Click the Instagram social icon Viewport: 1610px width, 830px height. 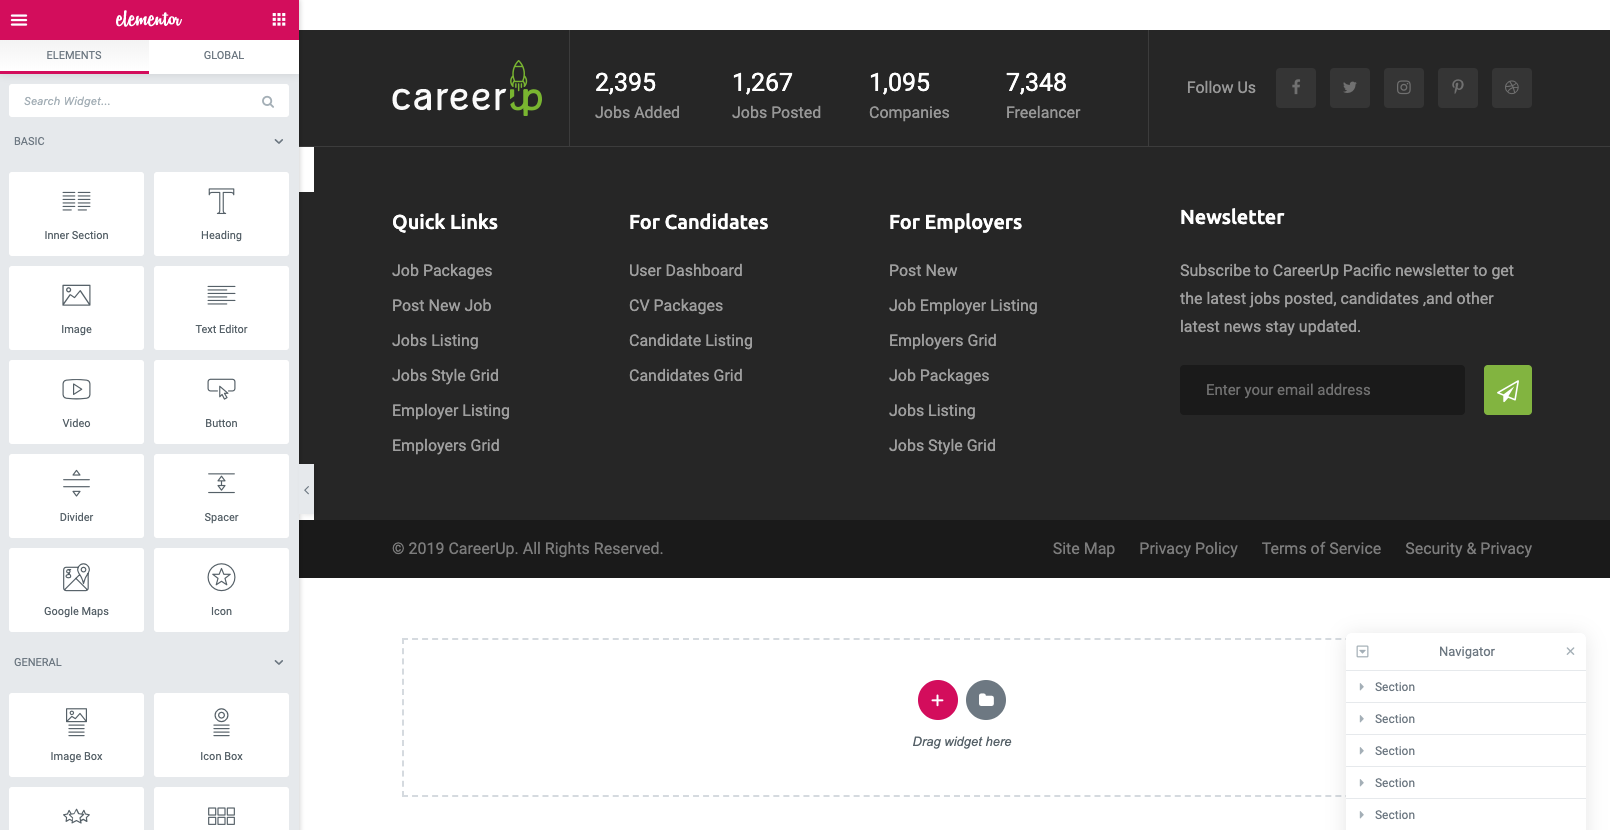1403,88
